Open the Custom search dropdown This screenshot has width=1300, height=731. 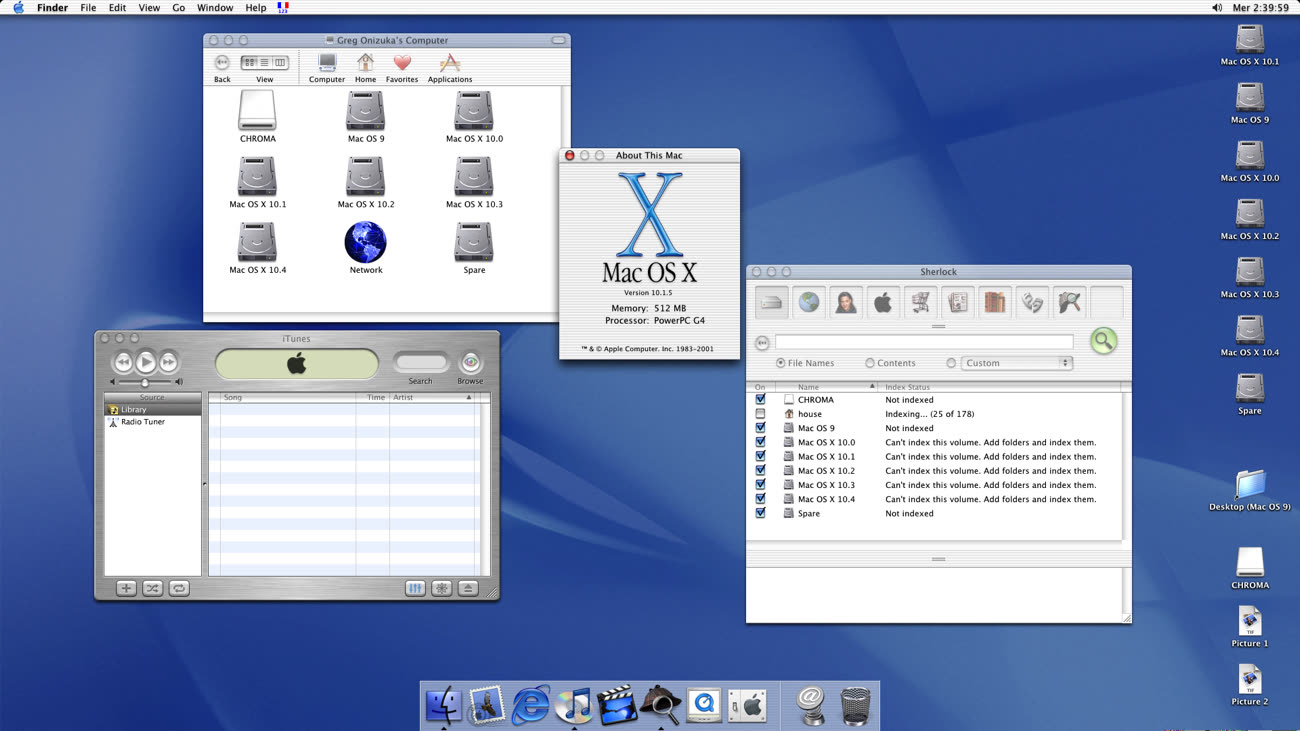point(1016,363)
